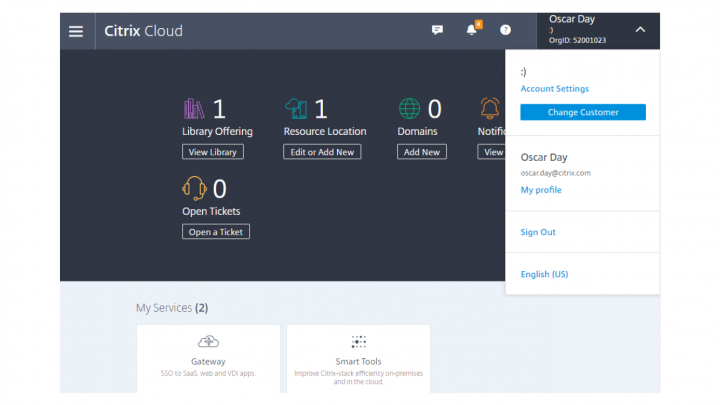Image resolution: width=720 pixels, height=405 pixels.
Task: Select Sign Out from account menu
Action: pyautogui.click(x=538, y=232)
